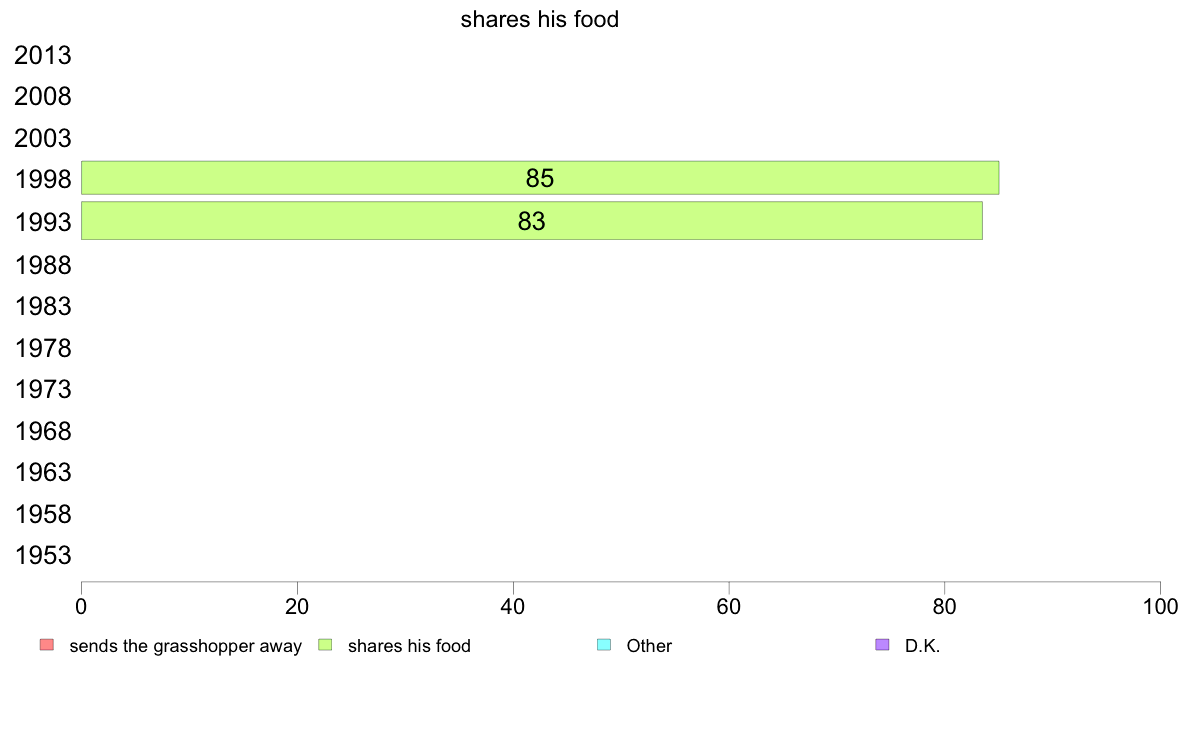
Task: Click the 0 tick on x-axis
Action: (x=81, y=606)
